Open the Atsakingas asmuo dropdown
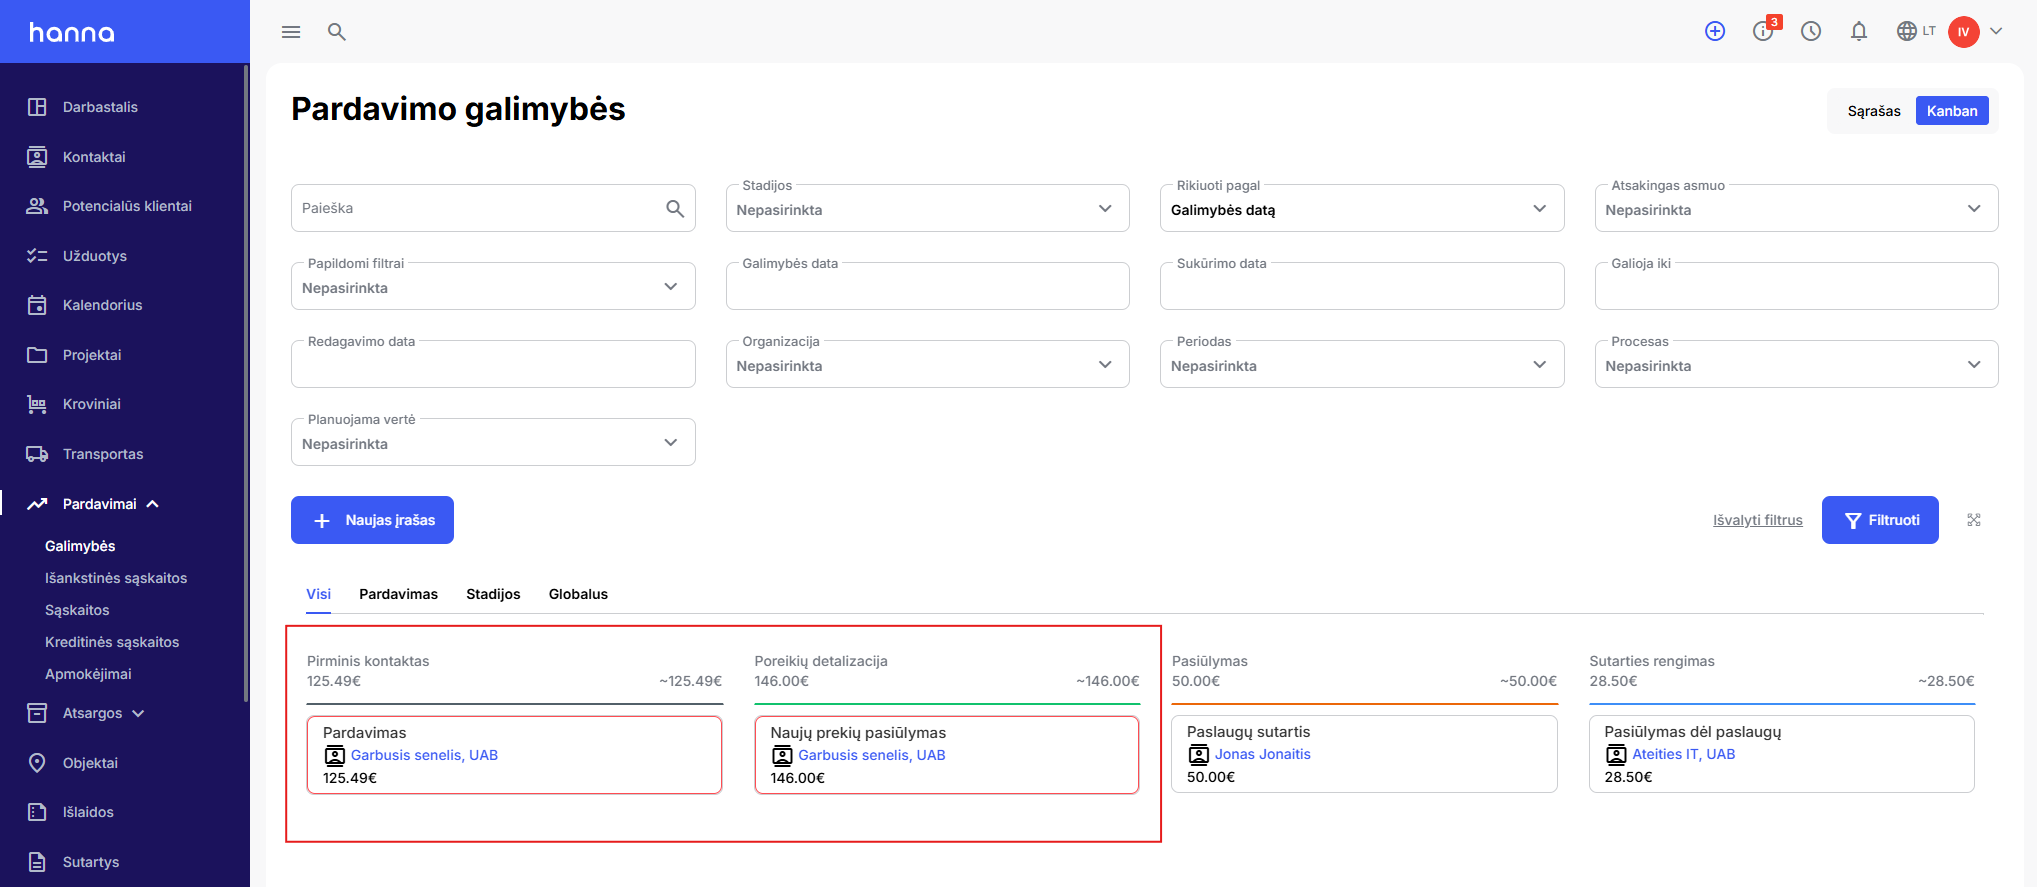 click(1796, 208)
